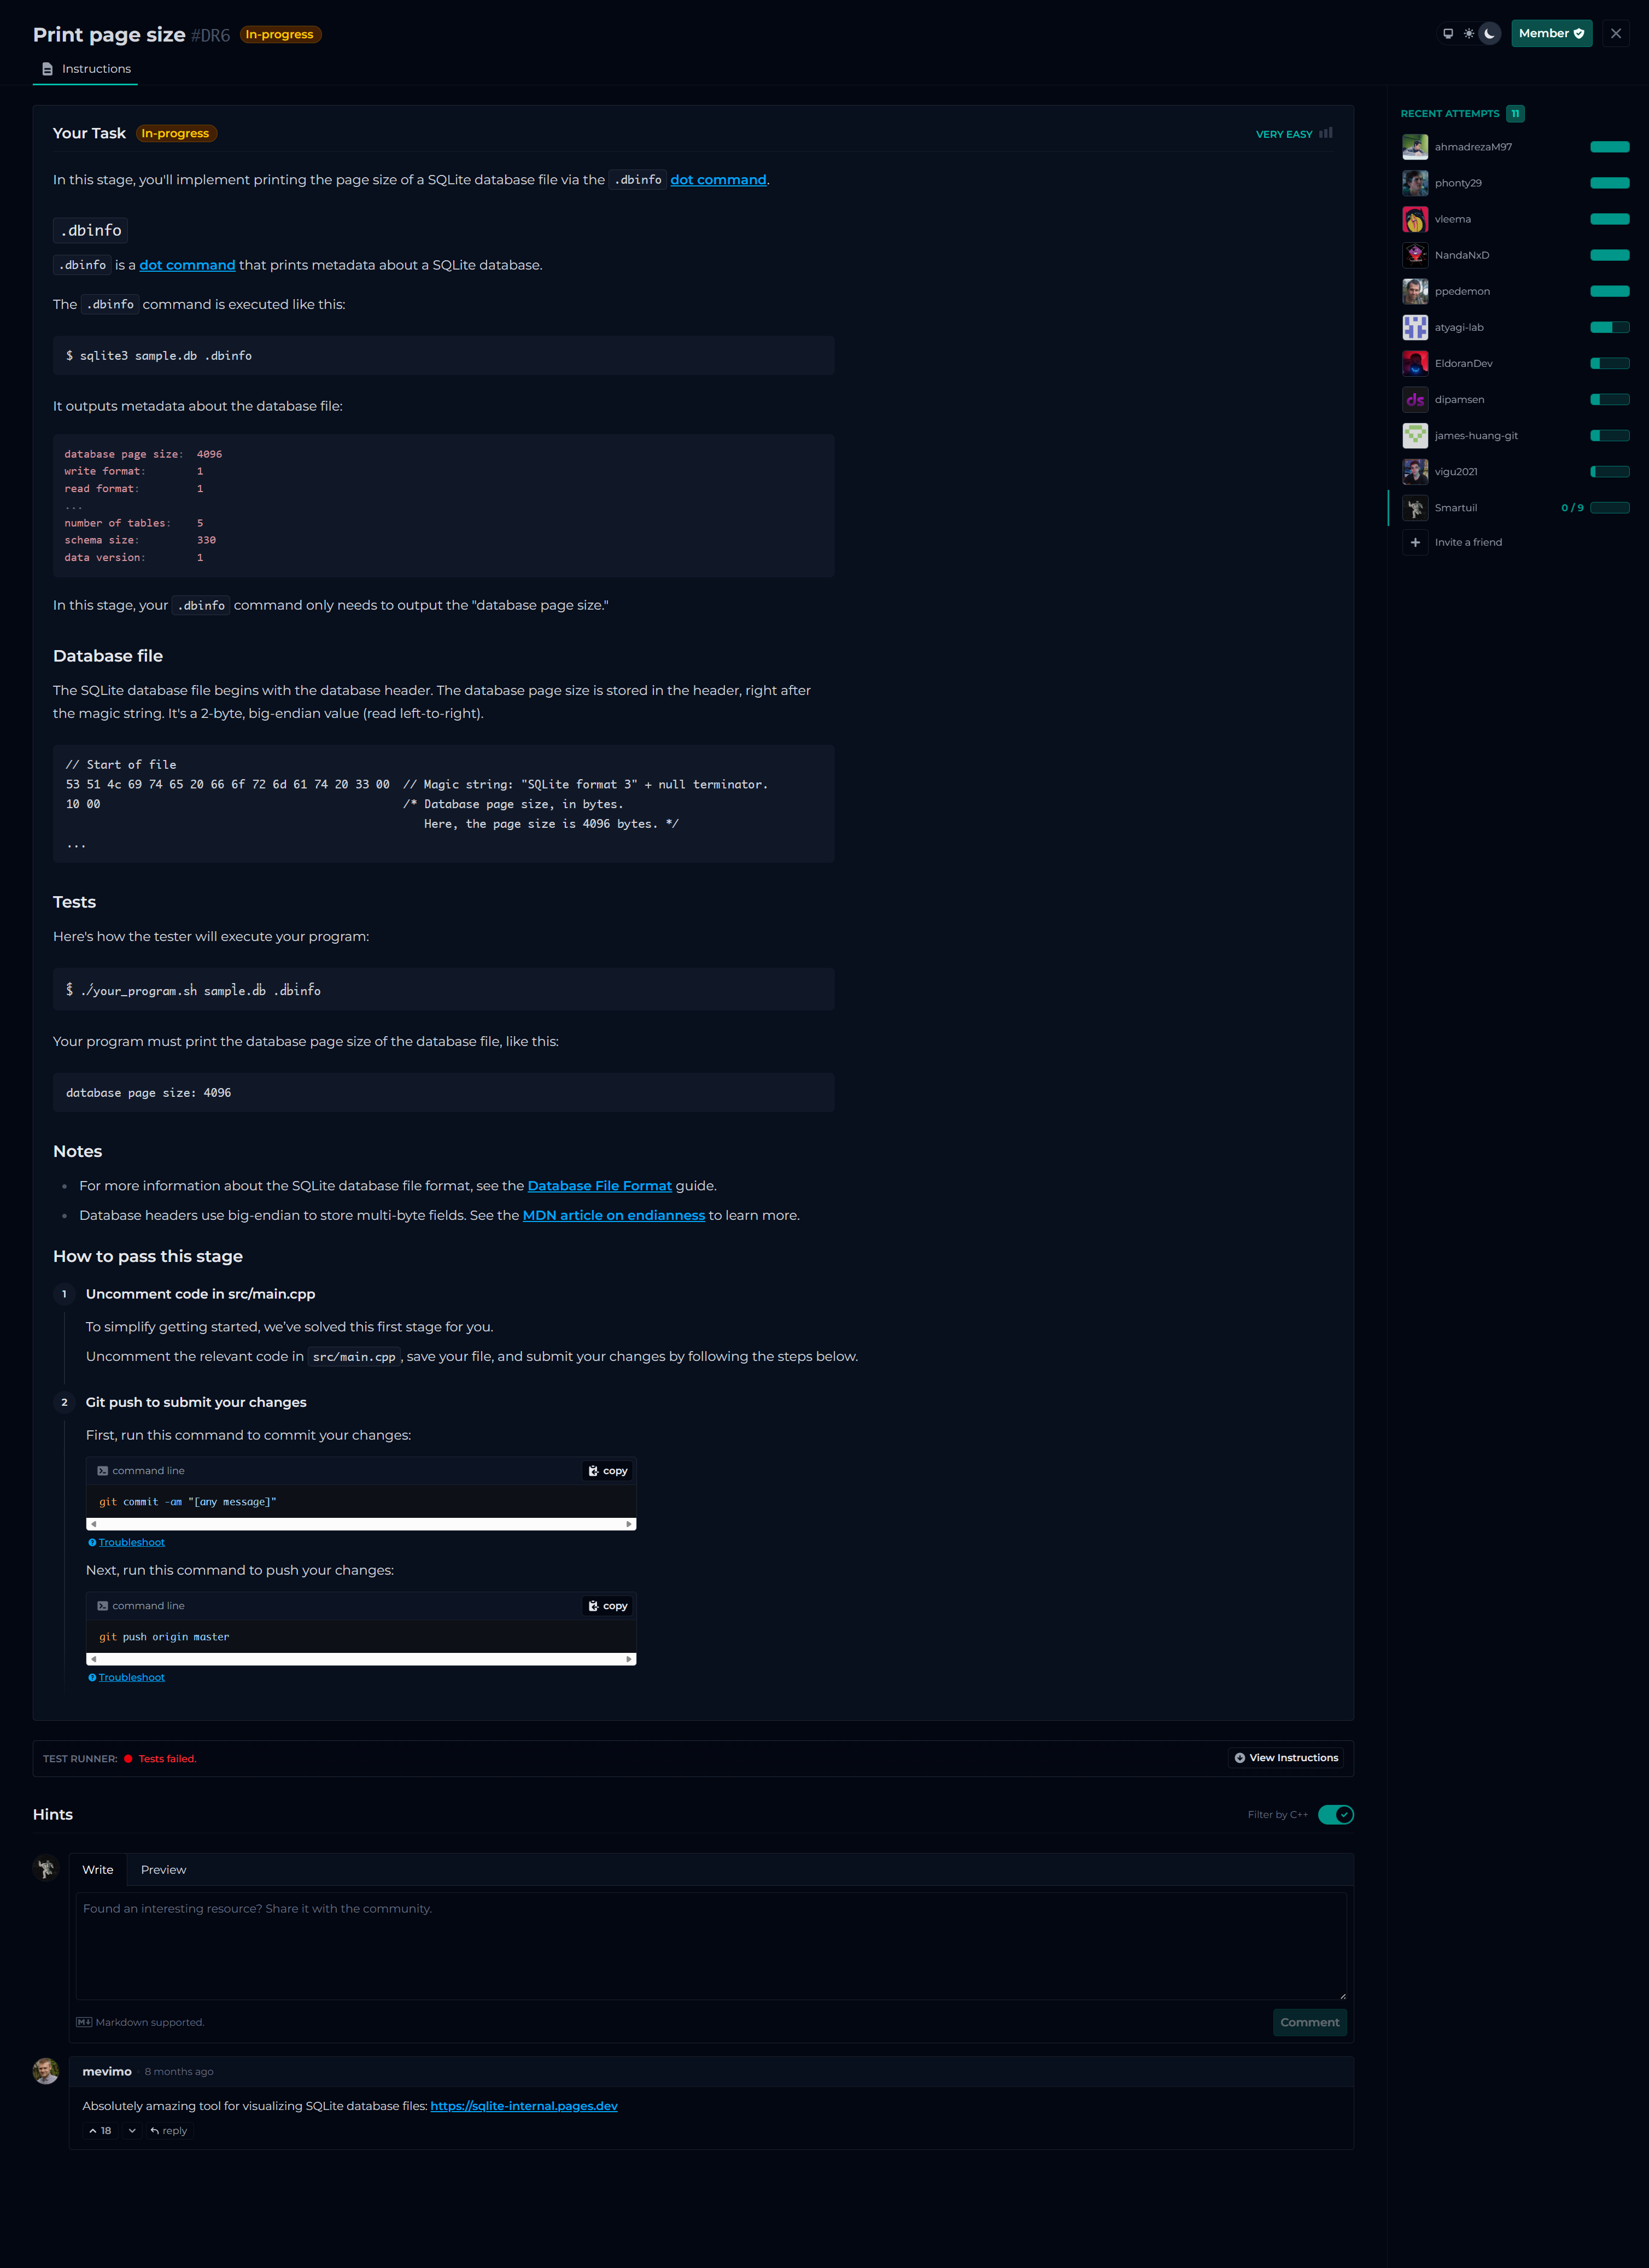1649x2268 pixels.
Task: Switch to light theme sun icon
Action: (1468, 34)
